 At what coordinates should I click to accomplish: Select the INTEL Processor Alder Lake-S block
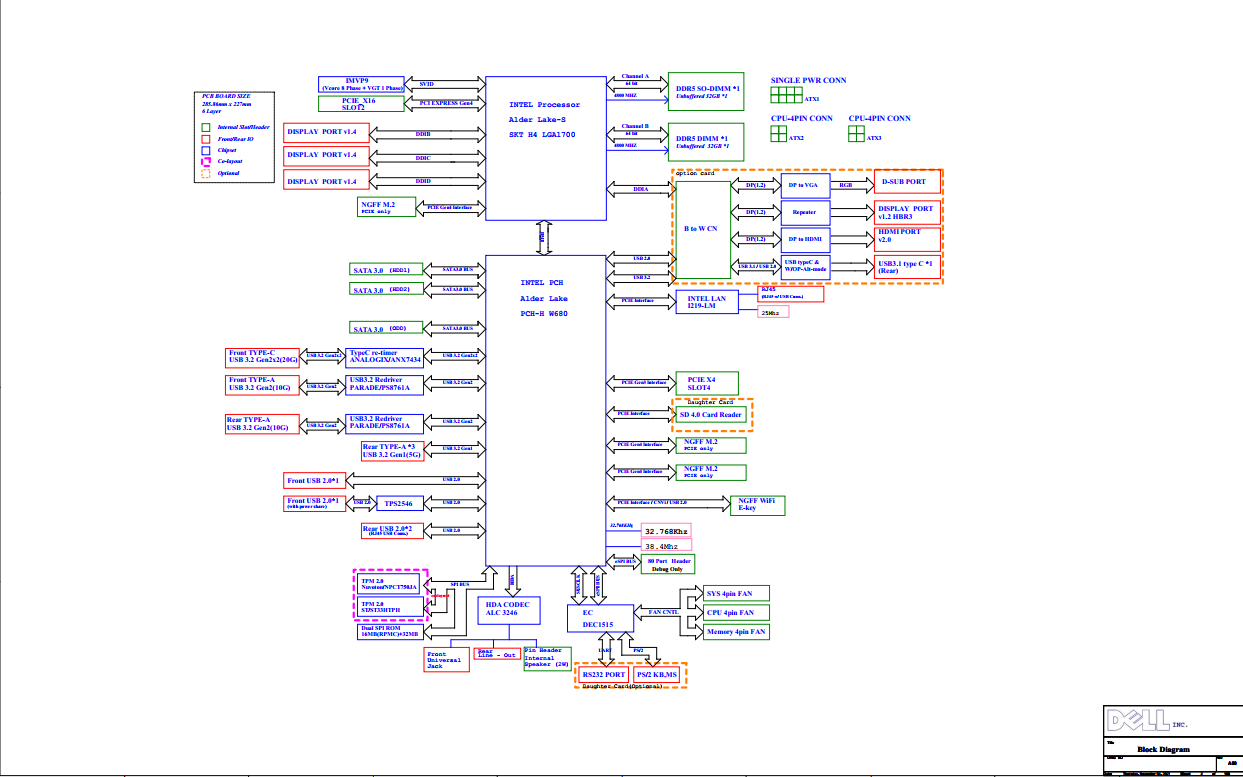tap(545, 147)
